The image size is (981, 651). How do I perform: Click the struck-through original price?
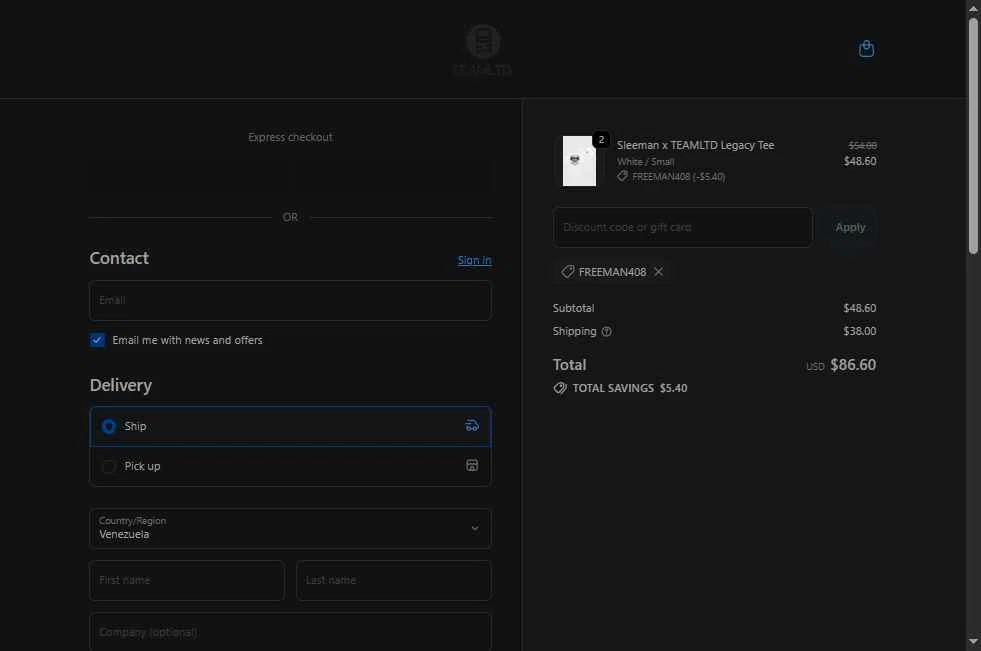[x=862, y=145]
